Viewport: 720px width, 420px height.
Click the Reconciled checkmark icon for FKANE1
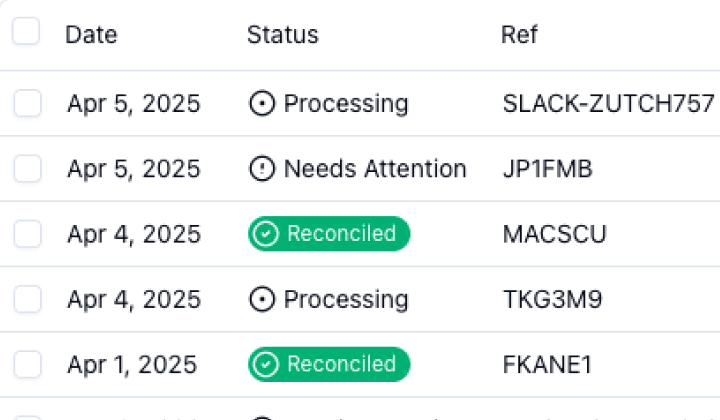coord(266,364)
